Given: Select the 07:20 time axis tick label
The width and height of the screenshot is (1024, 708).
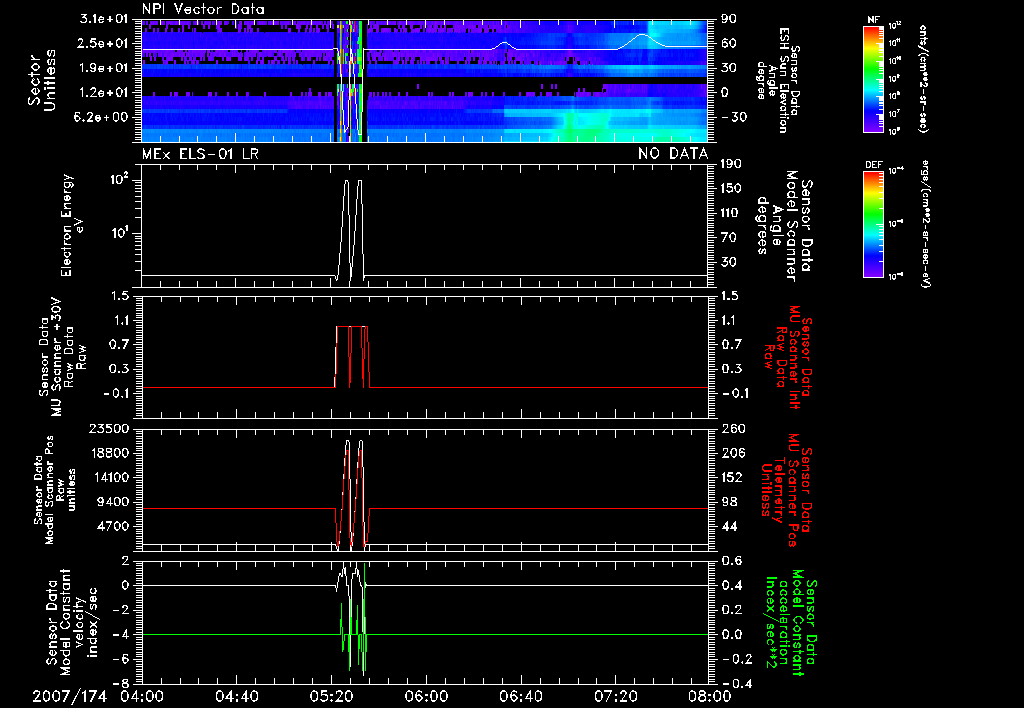Looking at the screenshot, I should click(x=615, y=695).
